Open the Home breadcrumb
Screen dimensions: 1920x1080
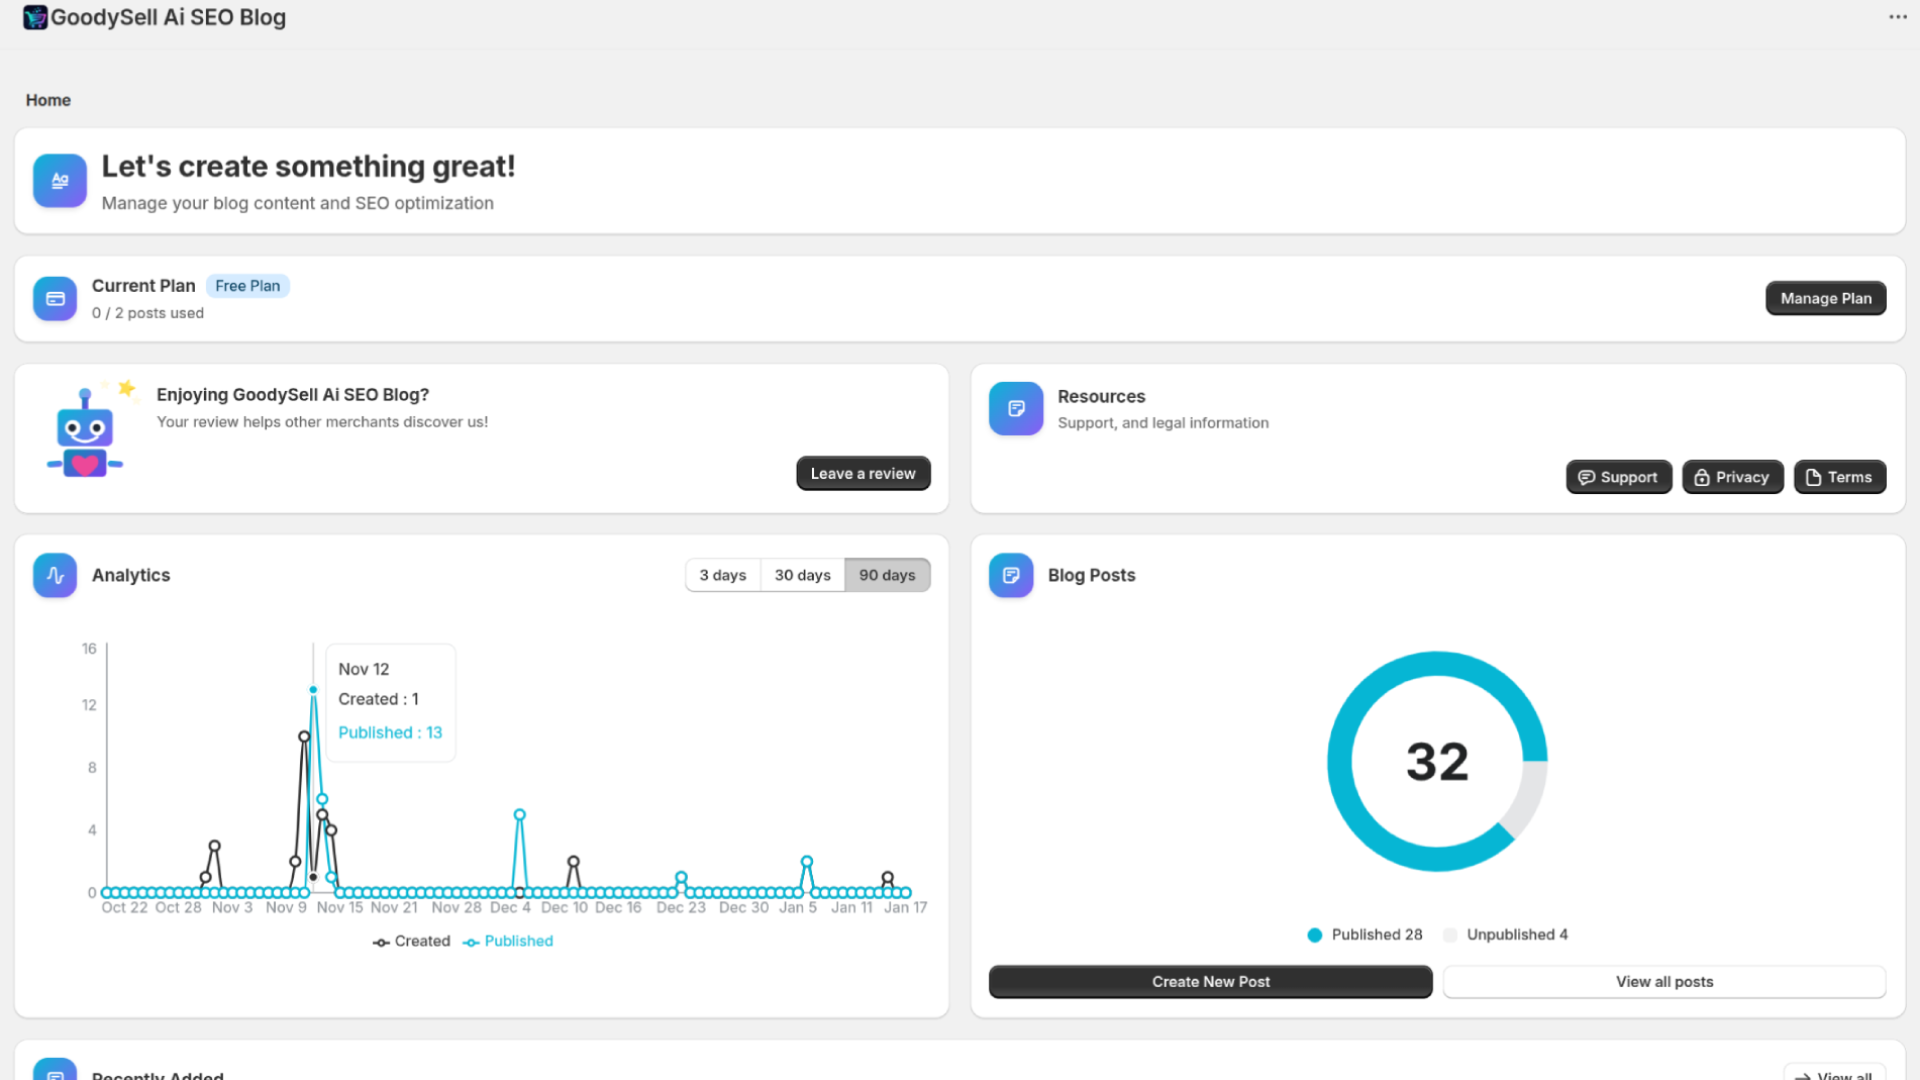[x=48, y=100]
